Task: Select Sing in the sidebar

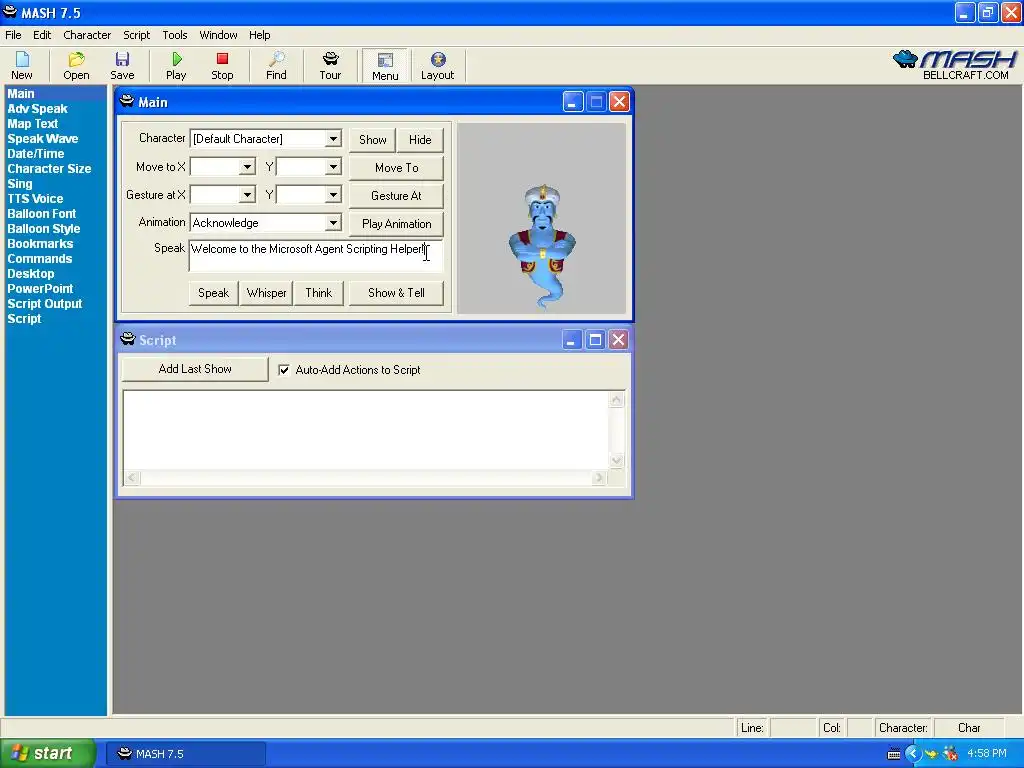Action: [20, 184]
